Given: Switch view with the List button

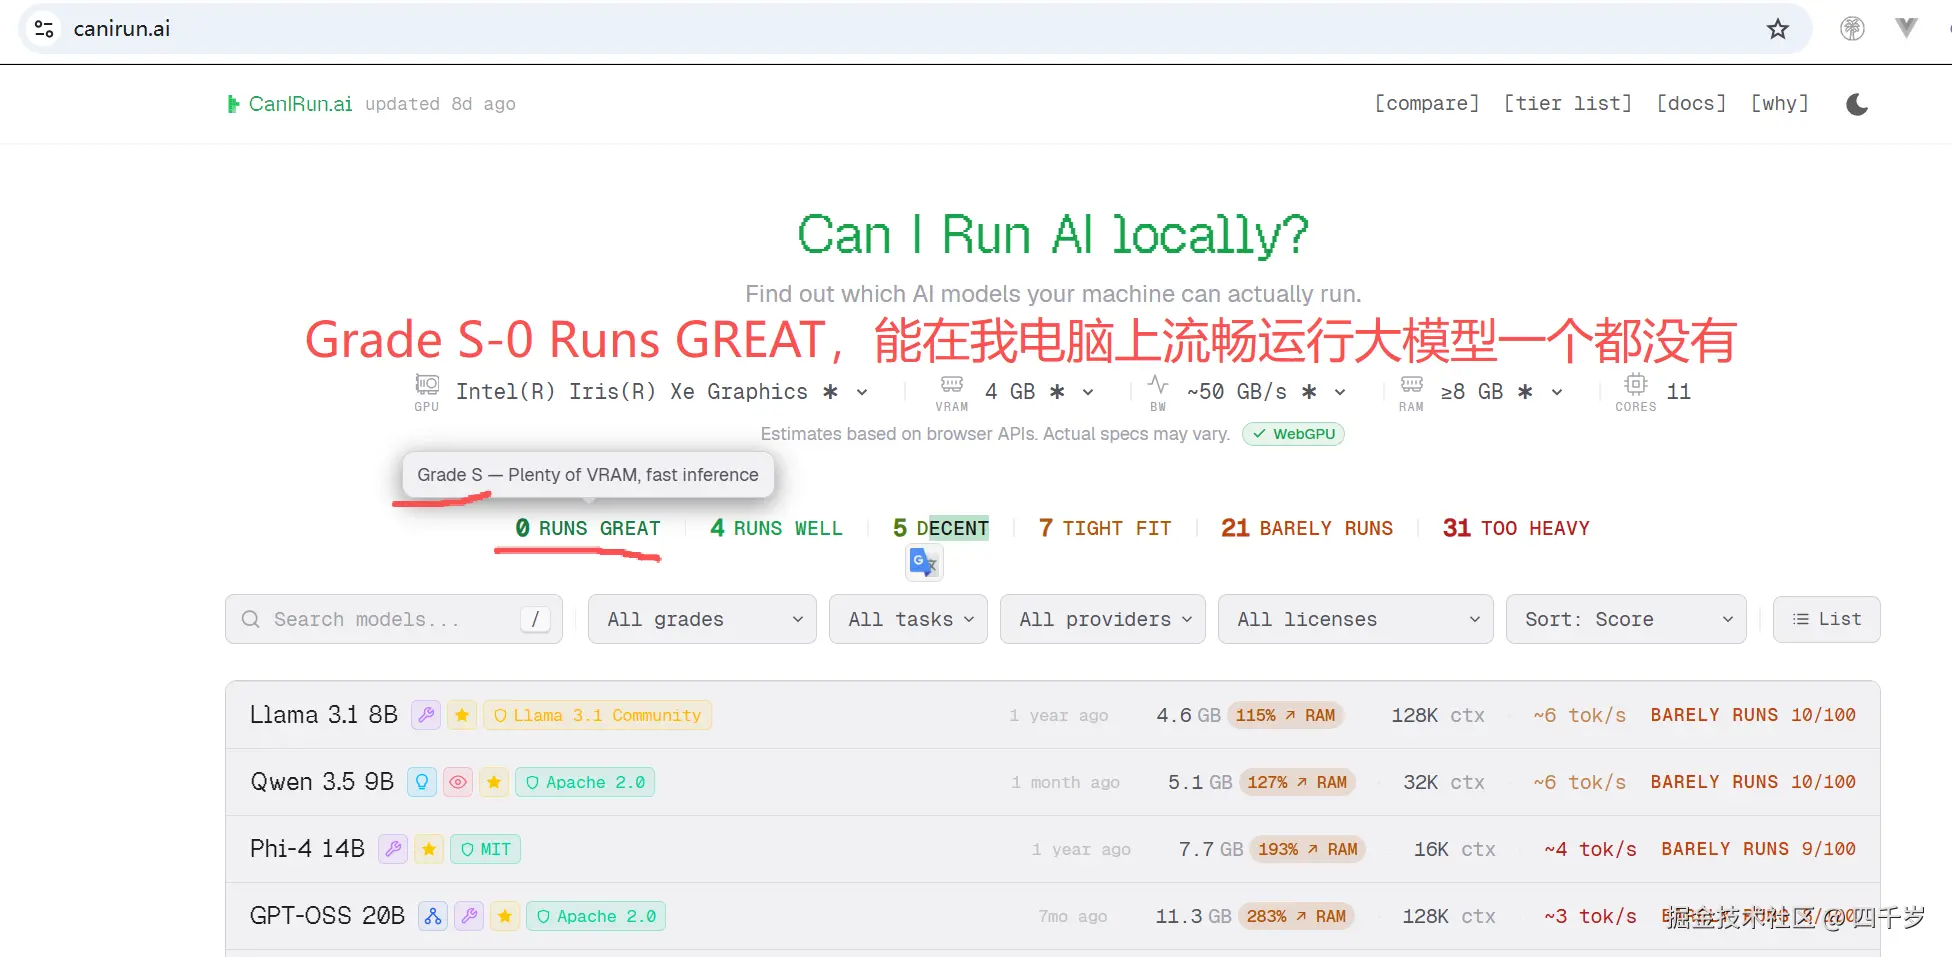Looking at the screenshot, I should [1826, 620].
